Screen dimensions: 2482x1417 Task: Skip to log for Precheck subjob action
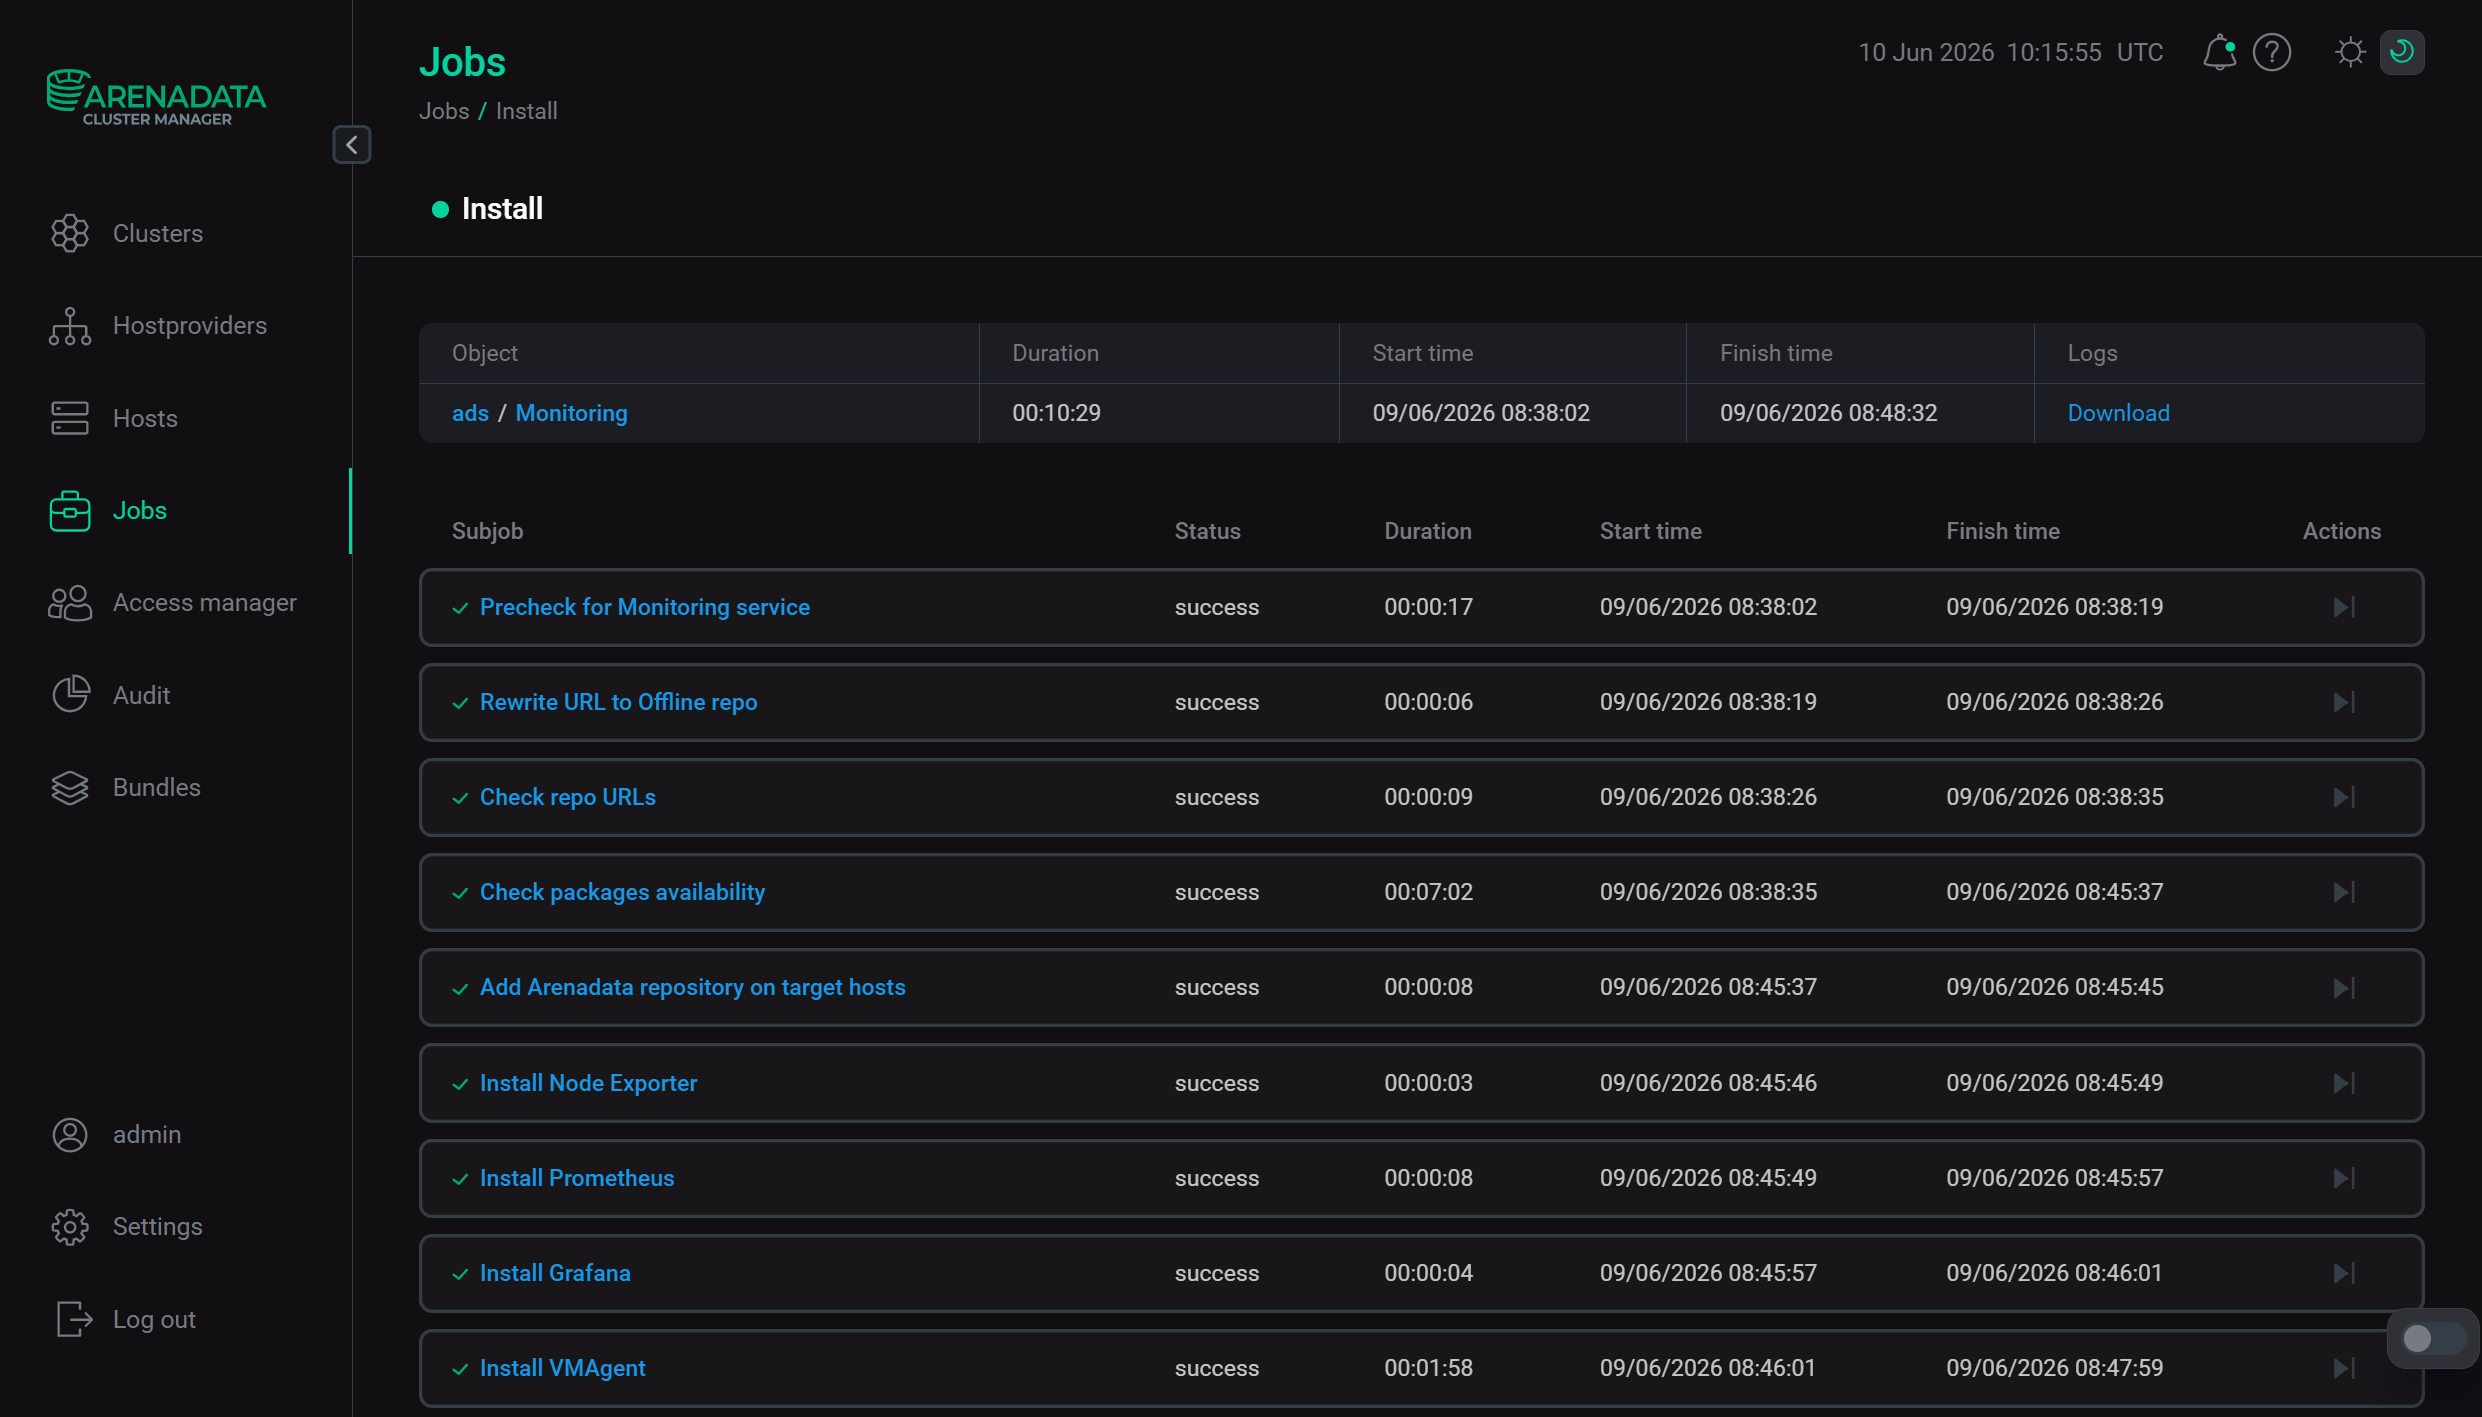pos(2344,608)
